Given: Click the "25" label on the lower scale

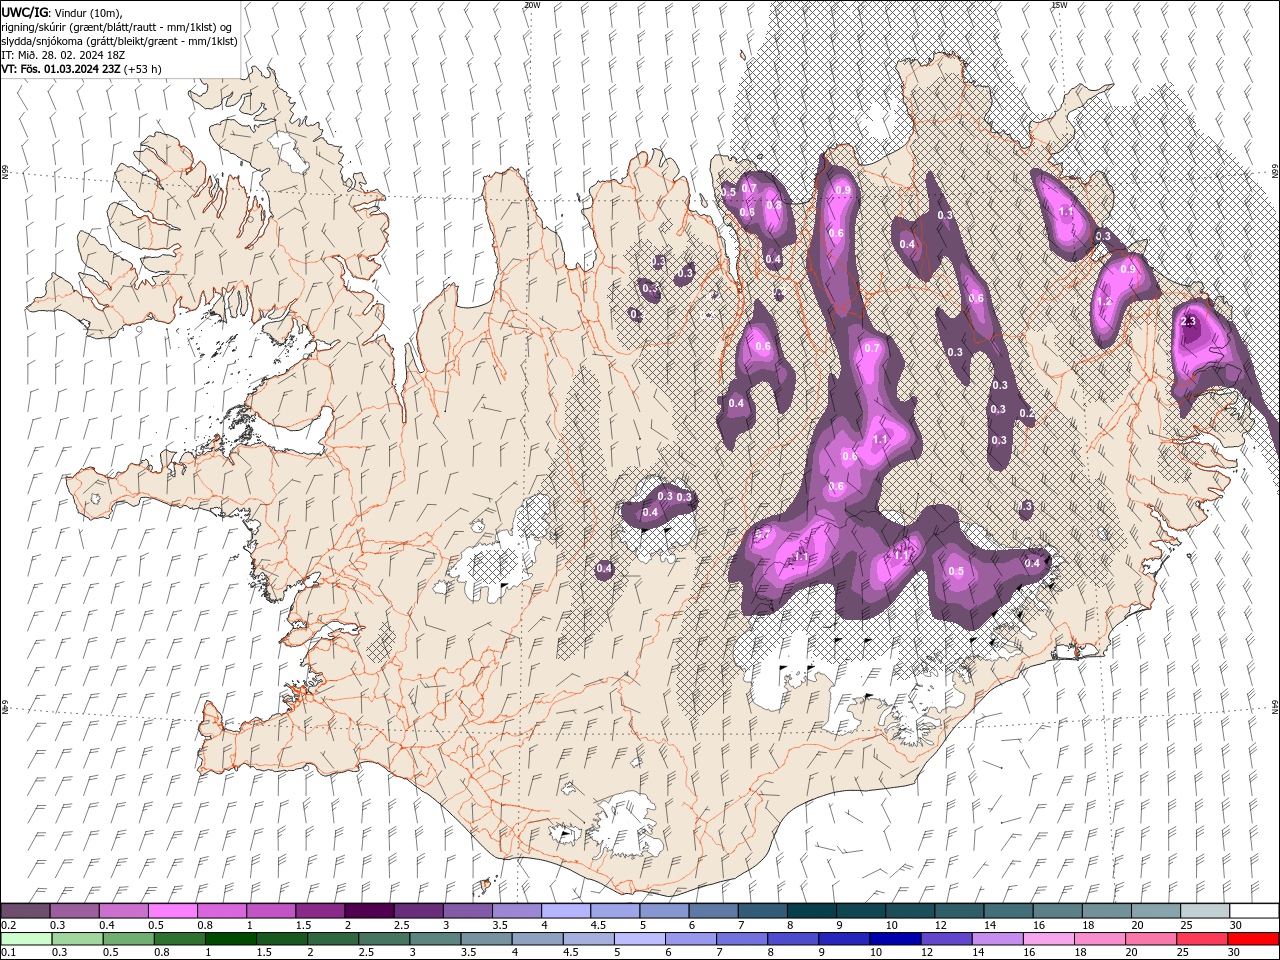Looking at the screenshot, I should 1183,953.
